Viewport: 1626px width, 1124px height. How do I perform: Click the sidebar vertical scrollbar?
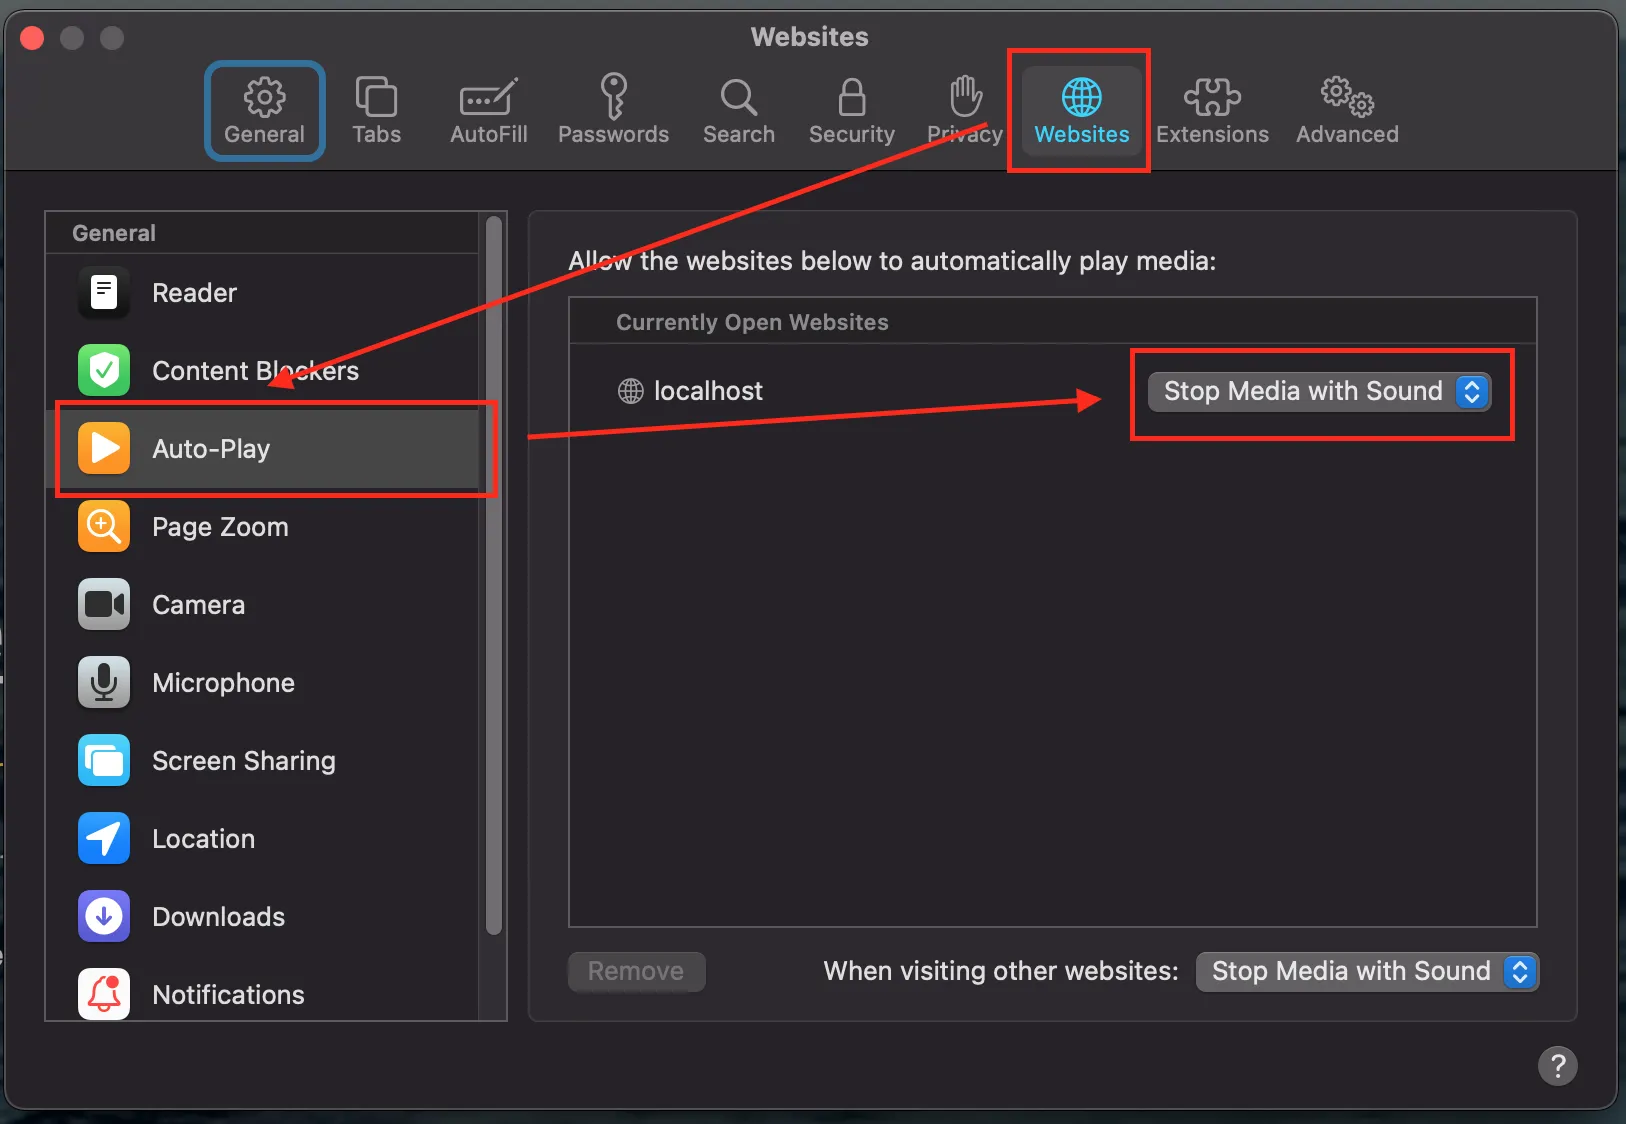493,576
